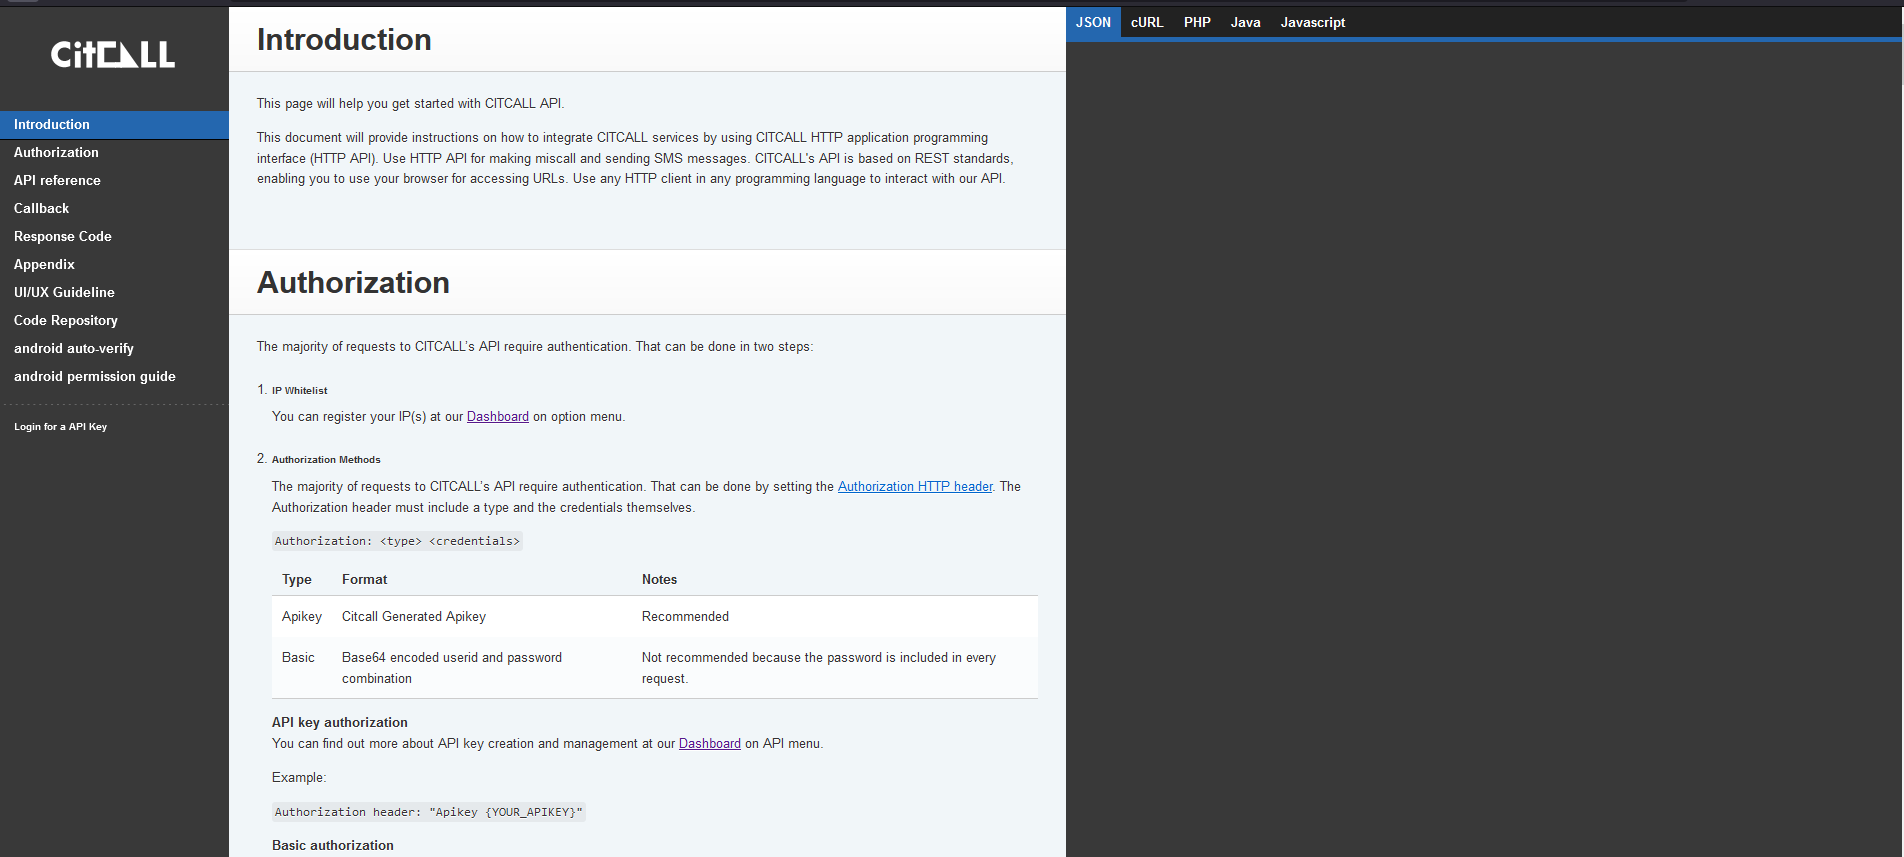
Task: Open Dashboard link under IP Whitelist
Action: pos(498,417)
